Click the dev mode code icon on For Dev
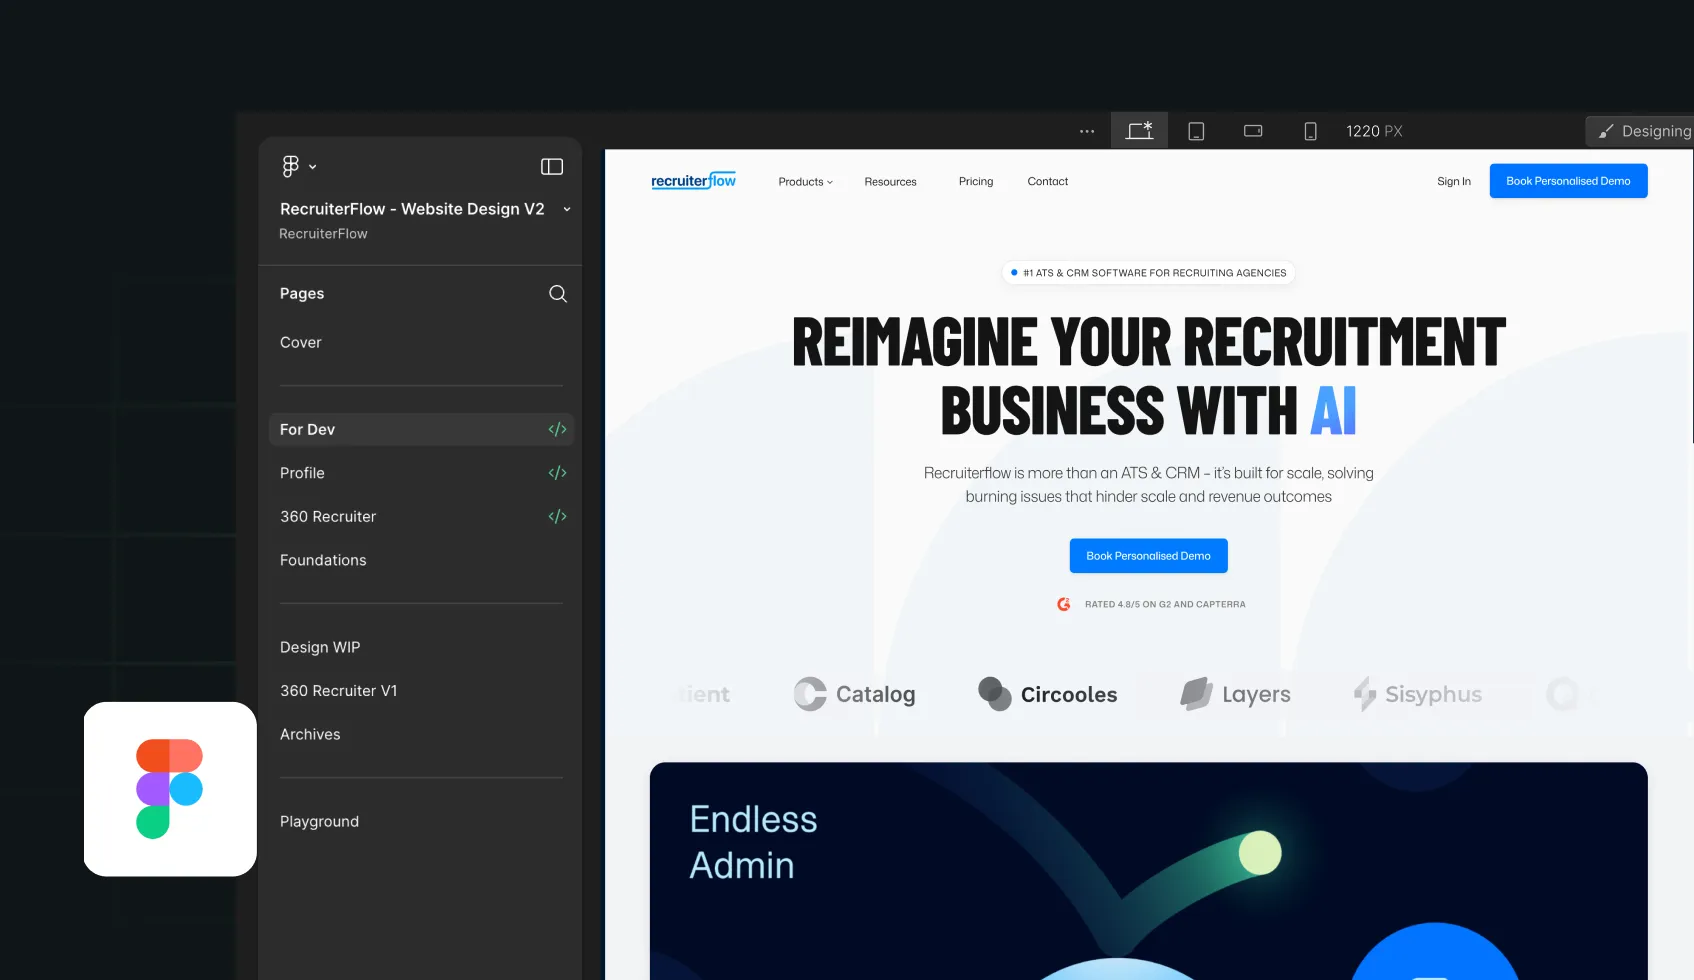 pyautogui.click(x=557, y=429)
